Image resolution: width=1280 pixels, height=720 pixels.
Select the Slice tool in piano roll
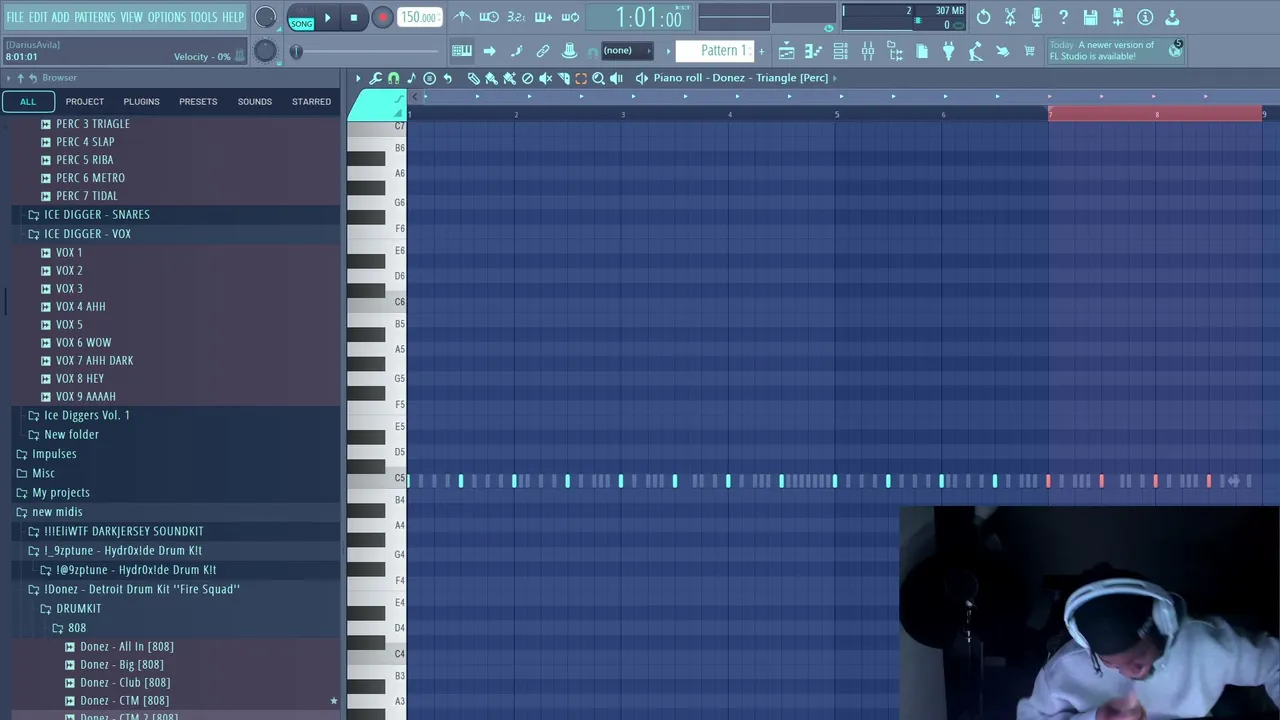pos(563,78)
